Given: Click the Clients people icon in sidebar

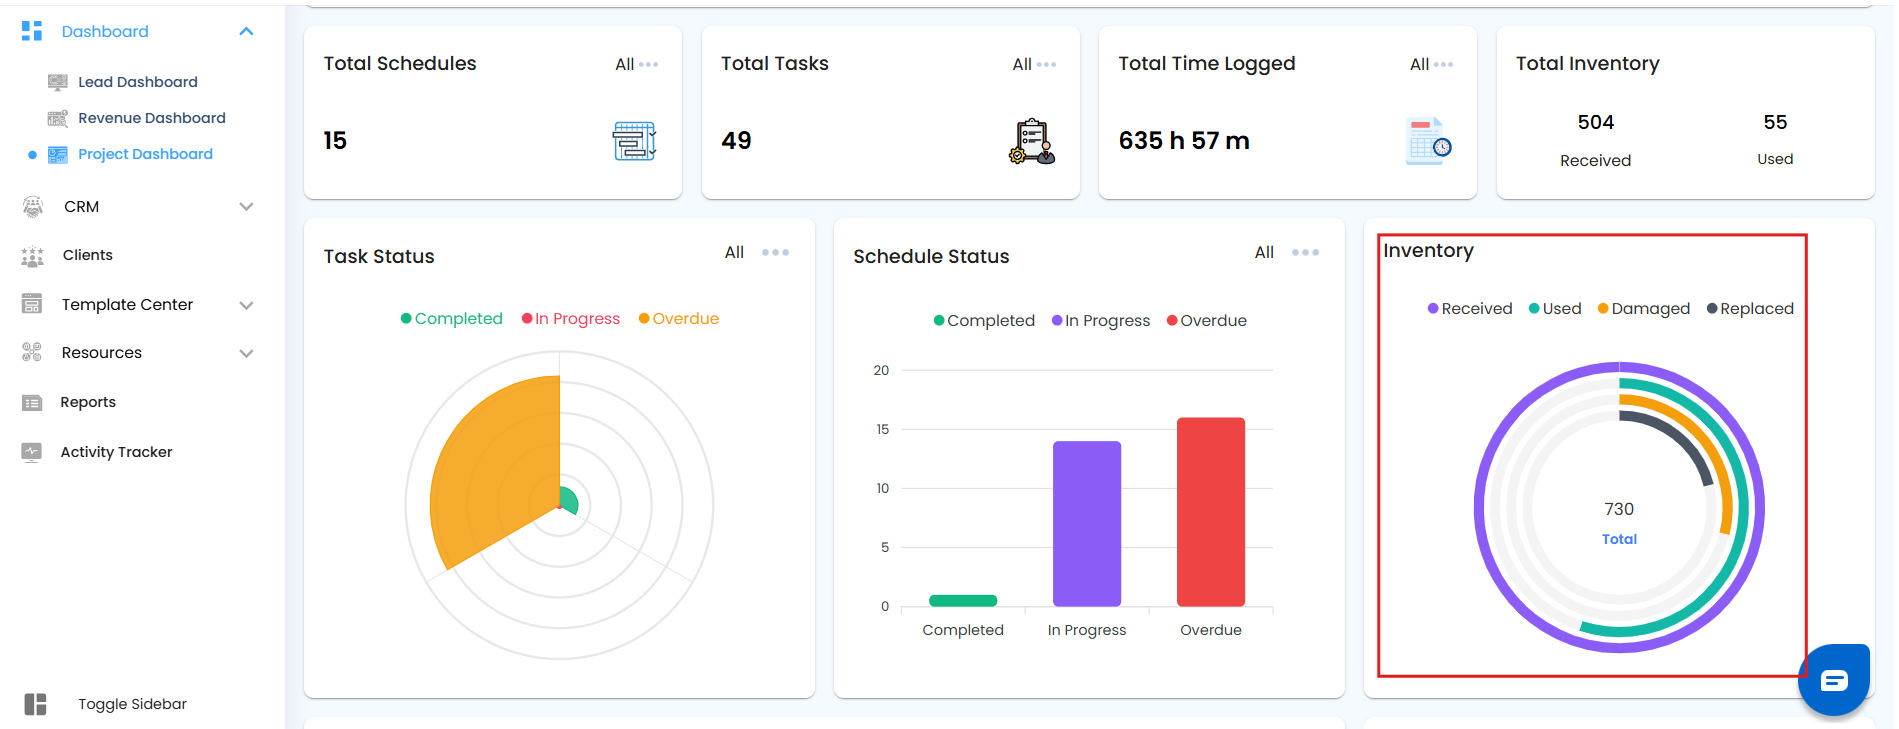Looking at the screenshot, I should [33, 256].
